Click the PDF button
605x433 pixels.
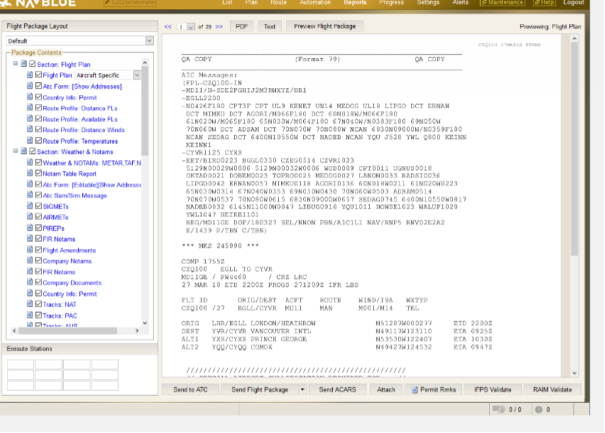tap(242, 27)
